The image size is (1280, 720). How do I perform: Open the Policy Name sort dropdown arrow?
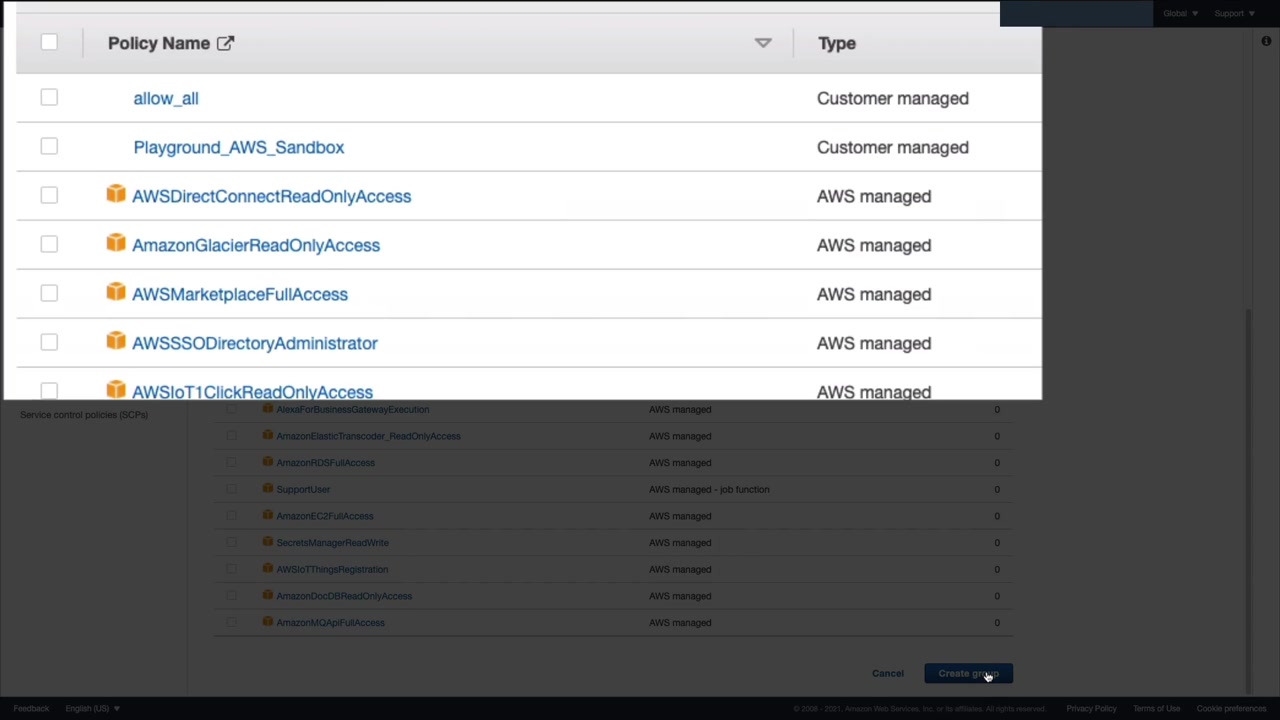point(763,43)
